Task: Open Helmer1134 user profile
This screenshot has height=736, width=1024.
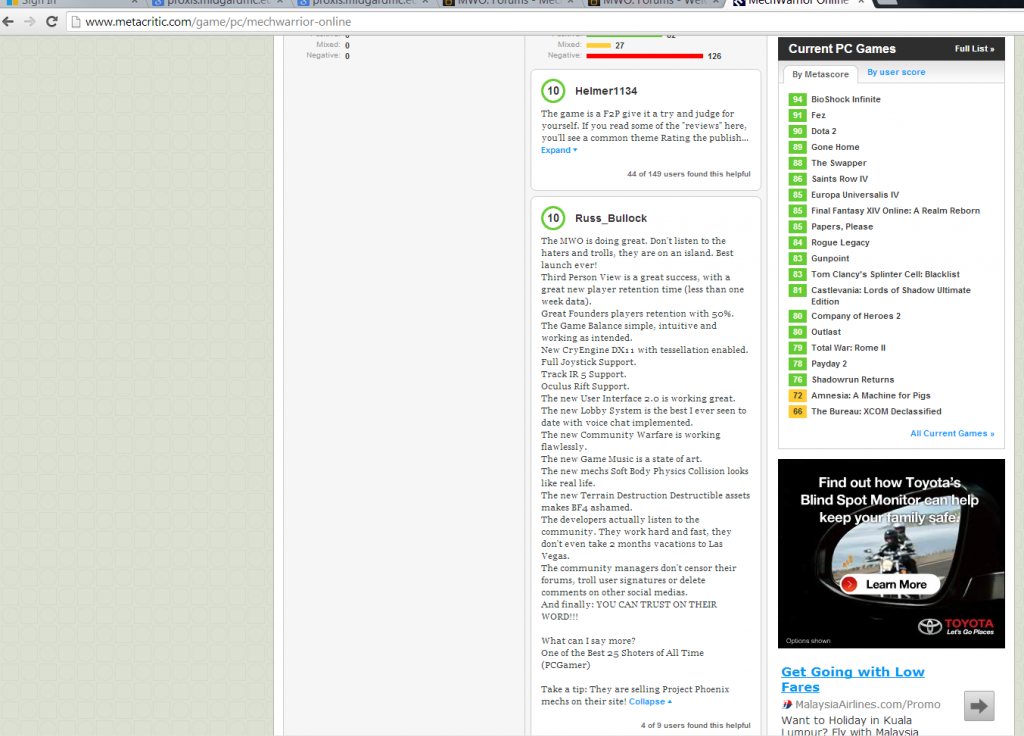Action: [x=606, y=91]
